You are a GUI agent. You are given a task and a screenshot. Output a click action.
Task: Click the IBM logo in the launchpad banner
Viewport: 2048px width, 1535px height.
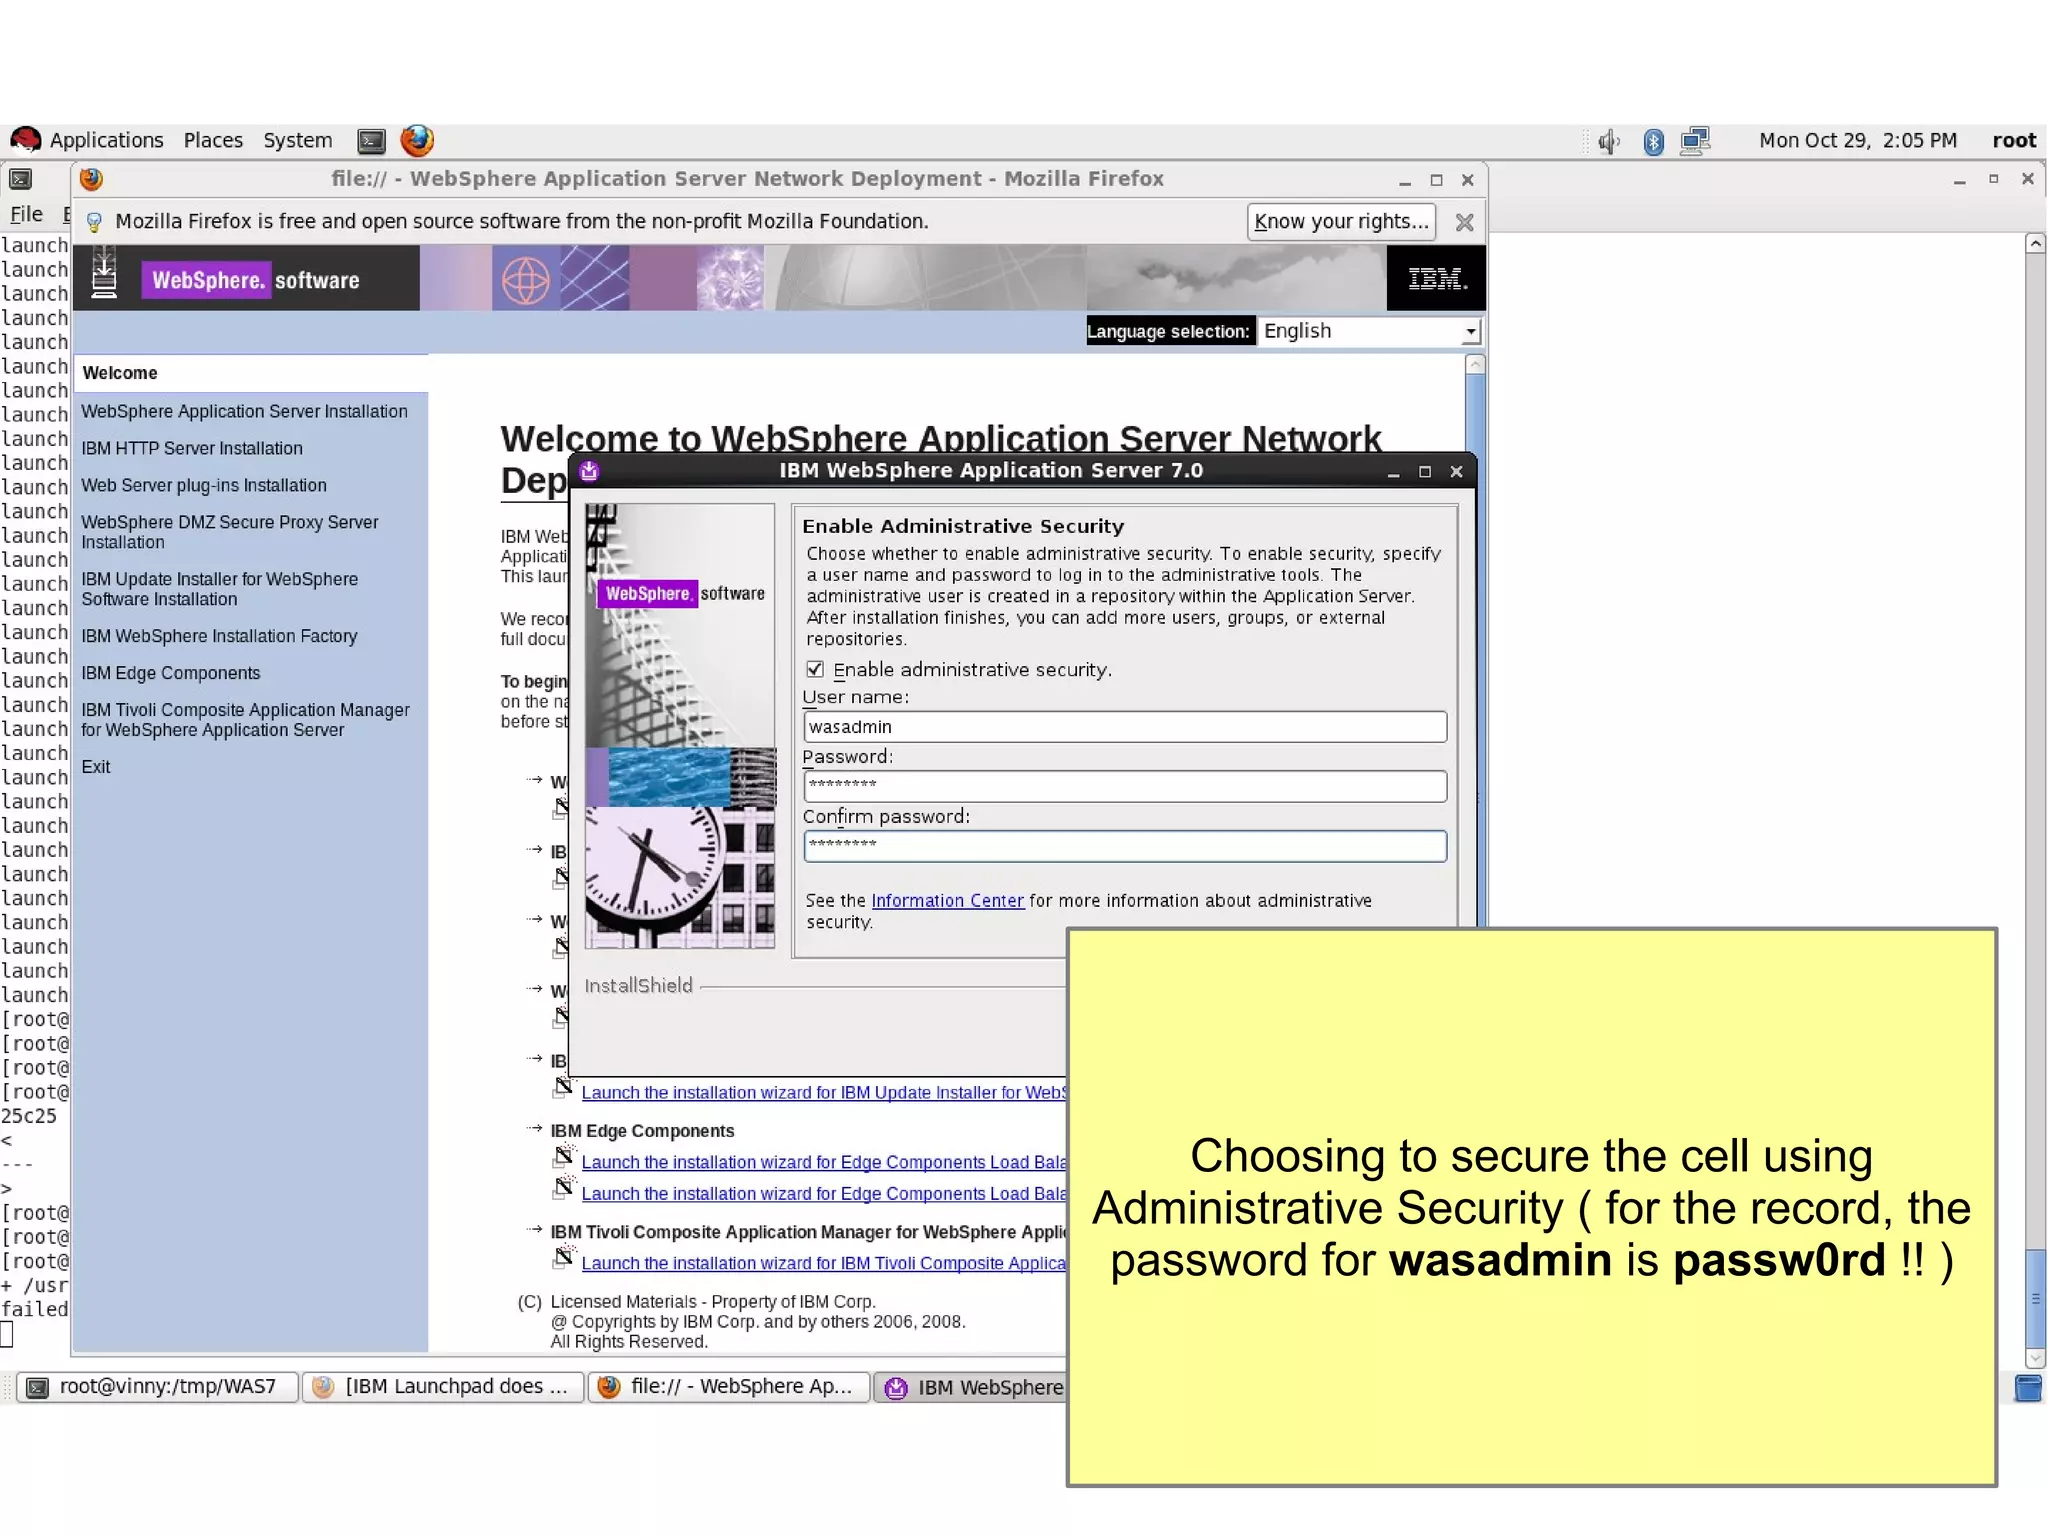(x=1436, y=279)
